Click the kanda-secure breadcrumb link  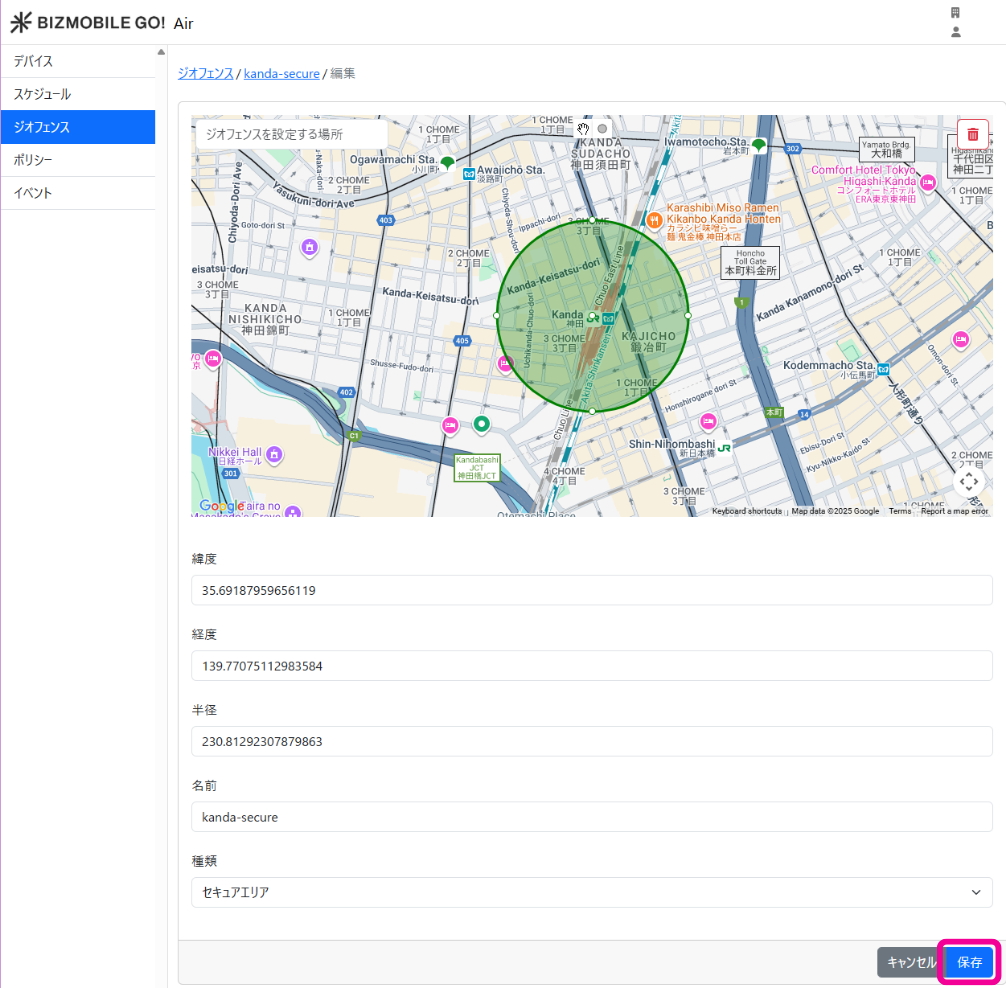pyautogui.click(x=281, y=73)
